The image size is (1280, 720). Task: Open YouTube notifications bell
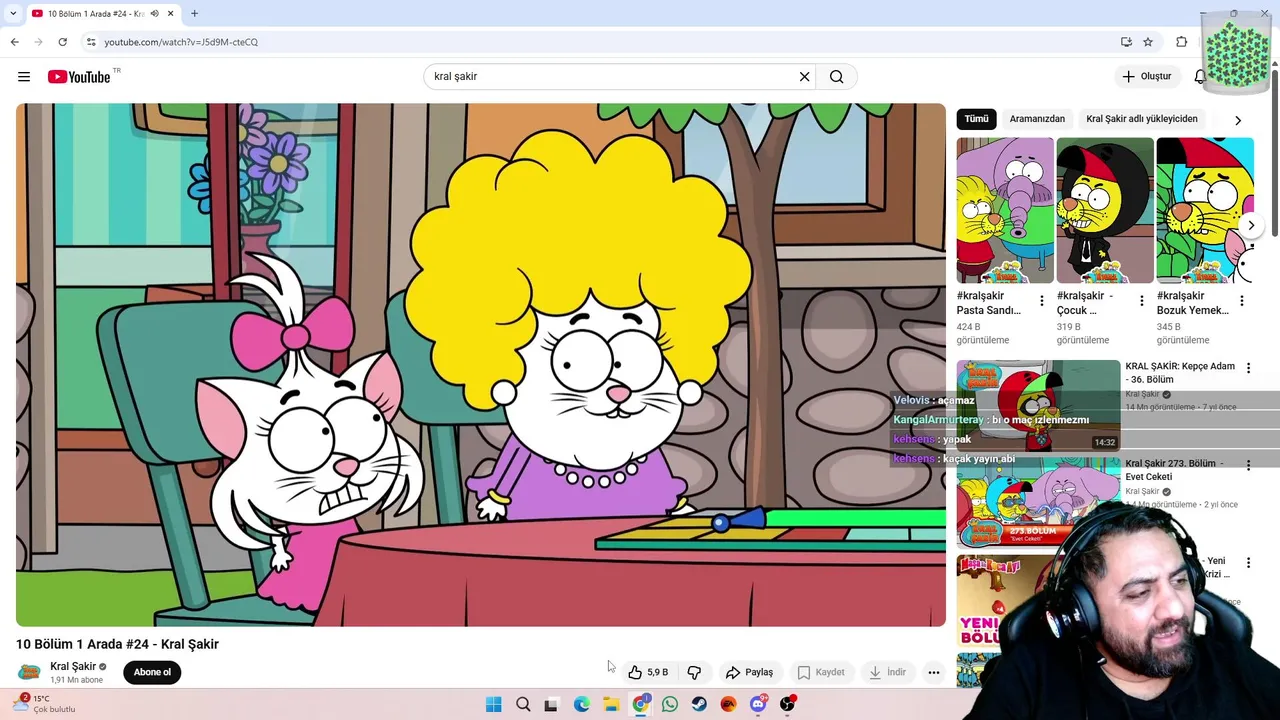1200,77
